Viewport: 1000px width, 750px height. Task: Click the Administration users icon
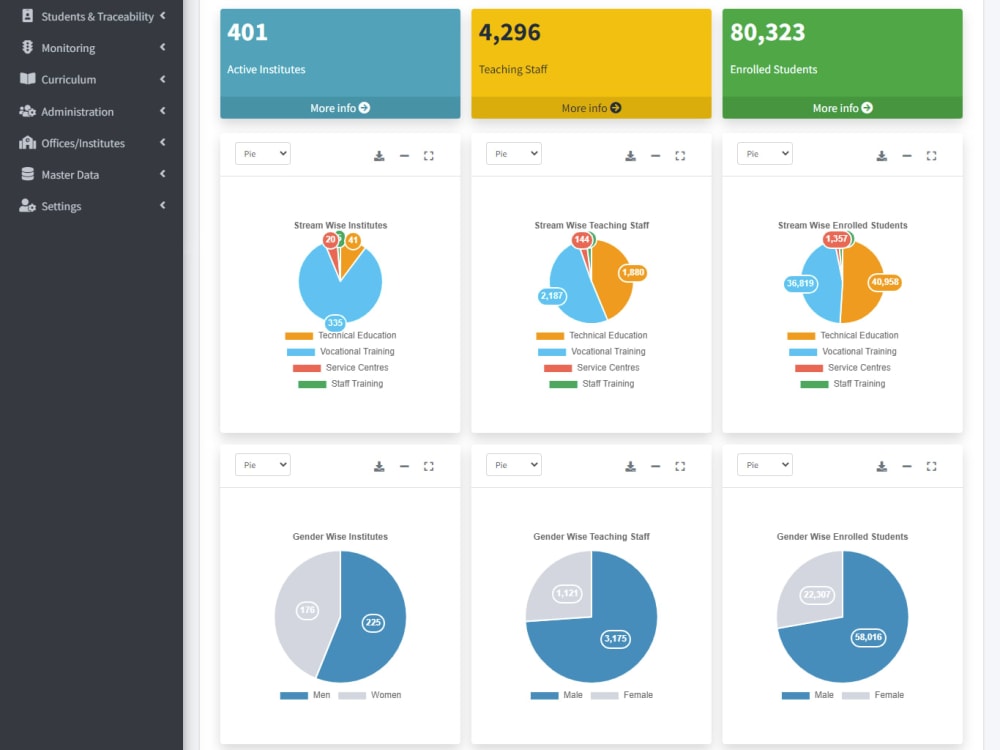click(x=27, y=111)
